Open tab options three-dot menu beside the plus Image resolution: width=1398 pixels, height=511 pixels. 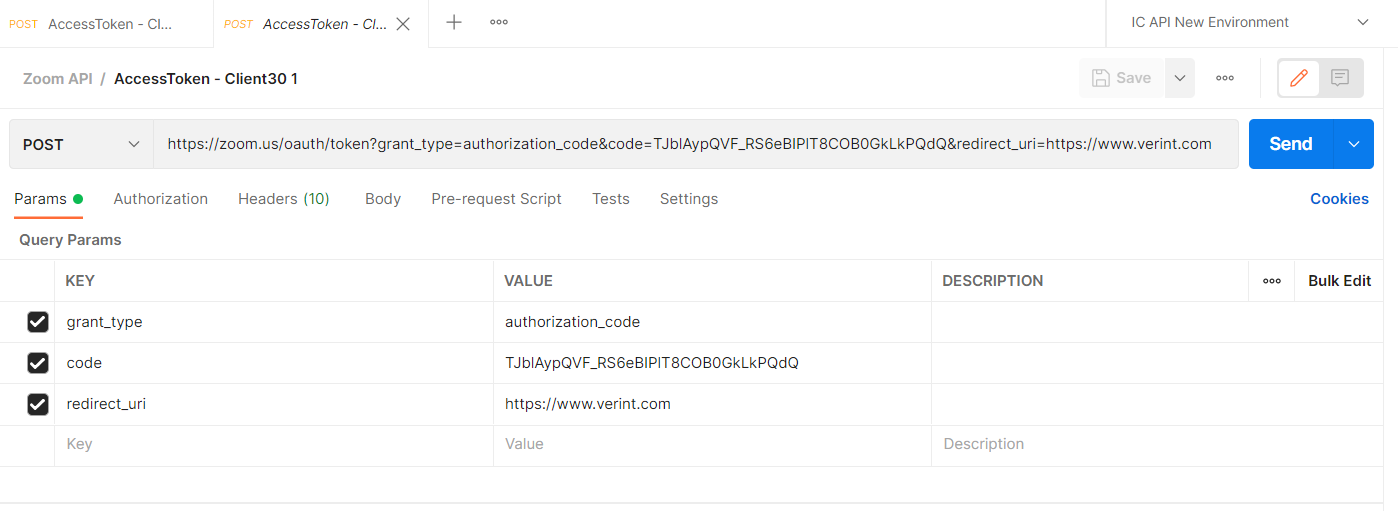coord(499,22)
